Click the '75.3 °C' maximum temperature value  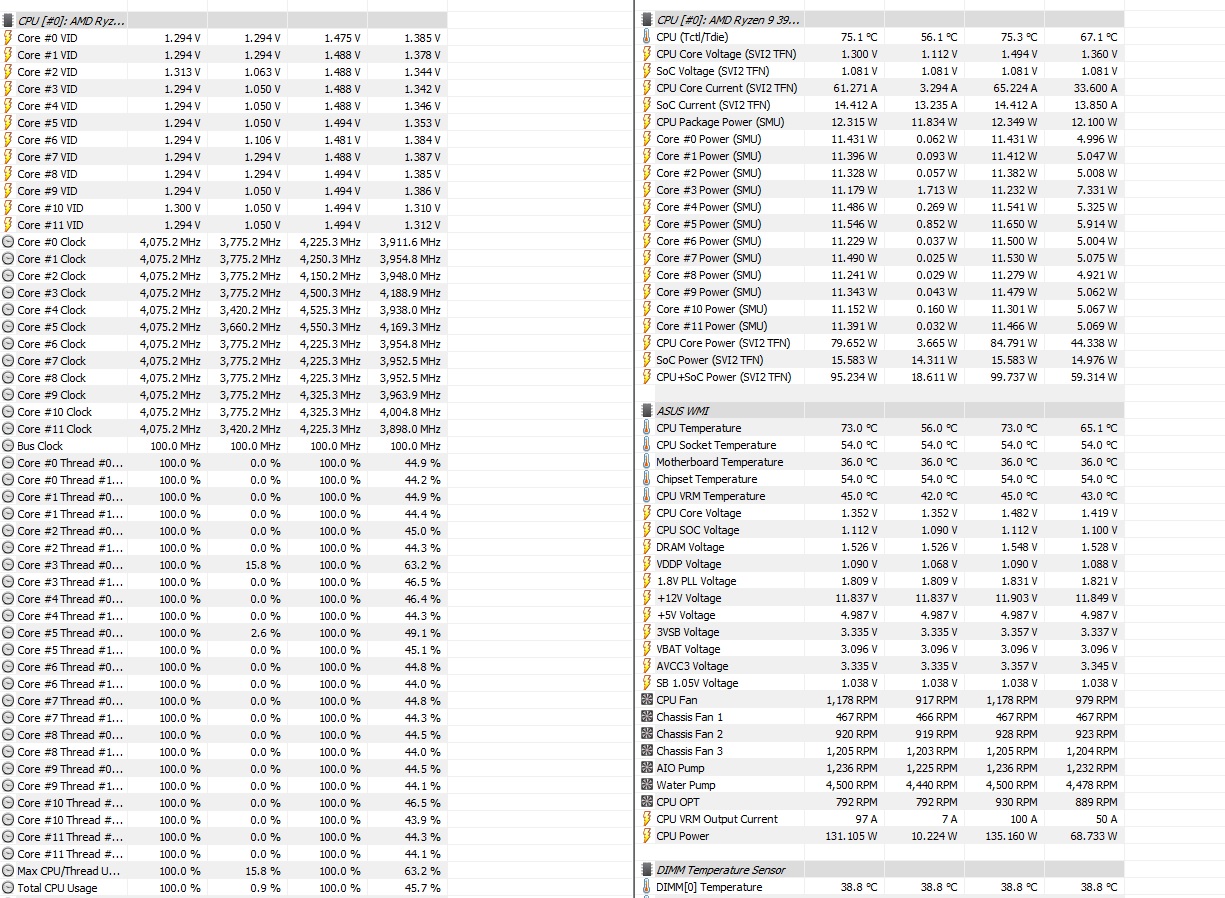[x=1019, y=36]
